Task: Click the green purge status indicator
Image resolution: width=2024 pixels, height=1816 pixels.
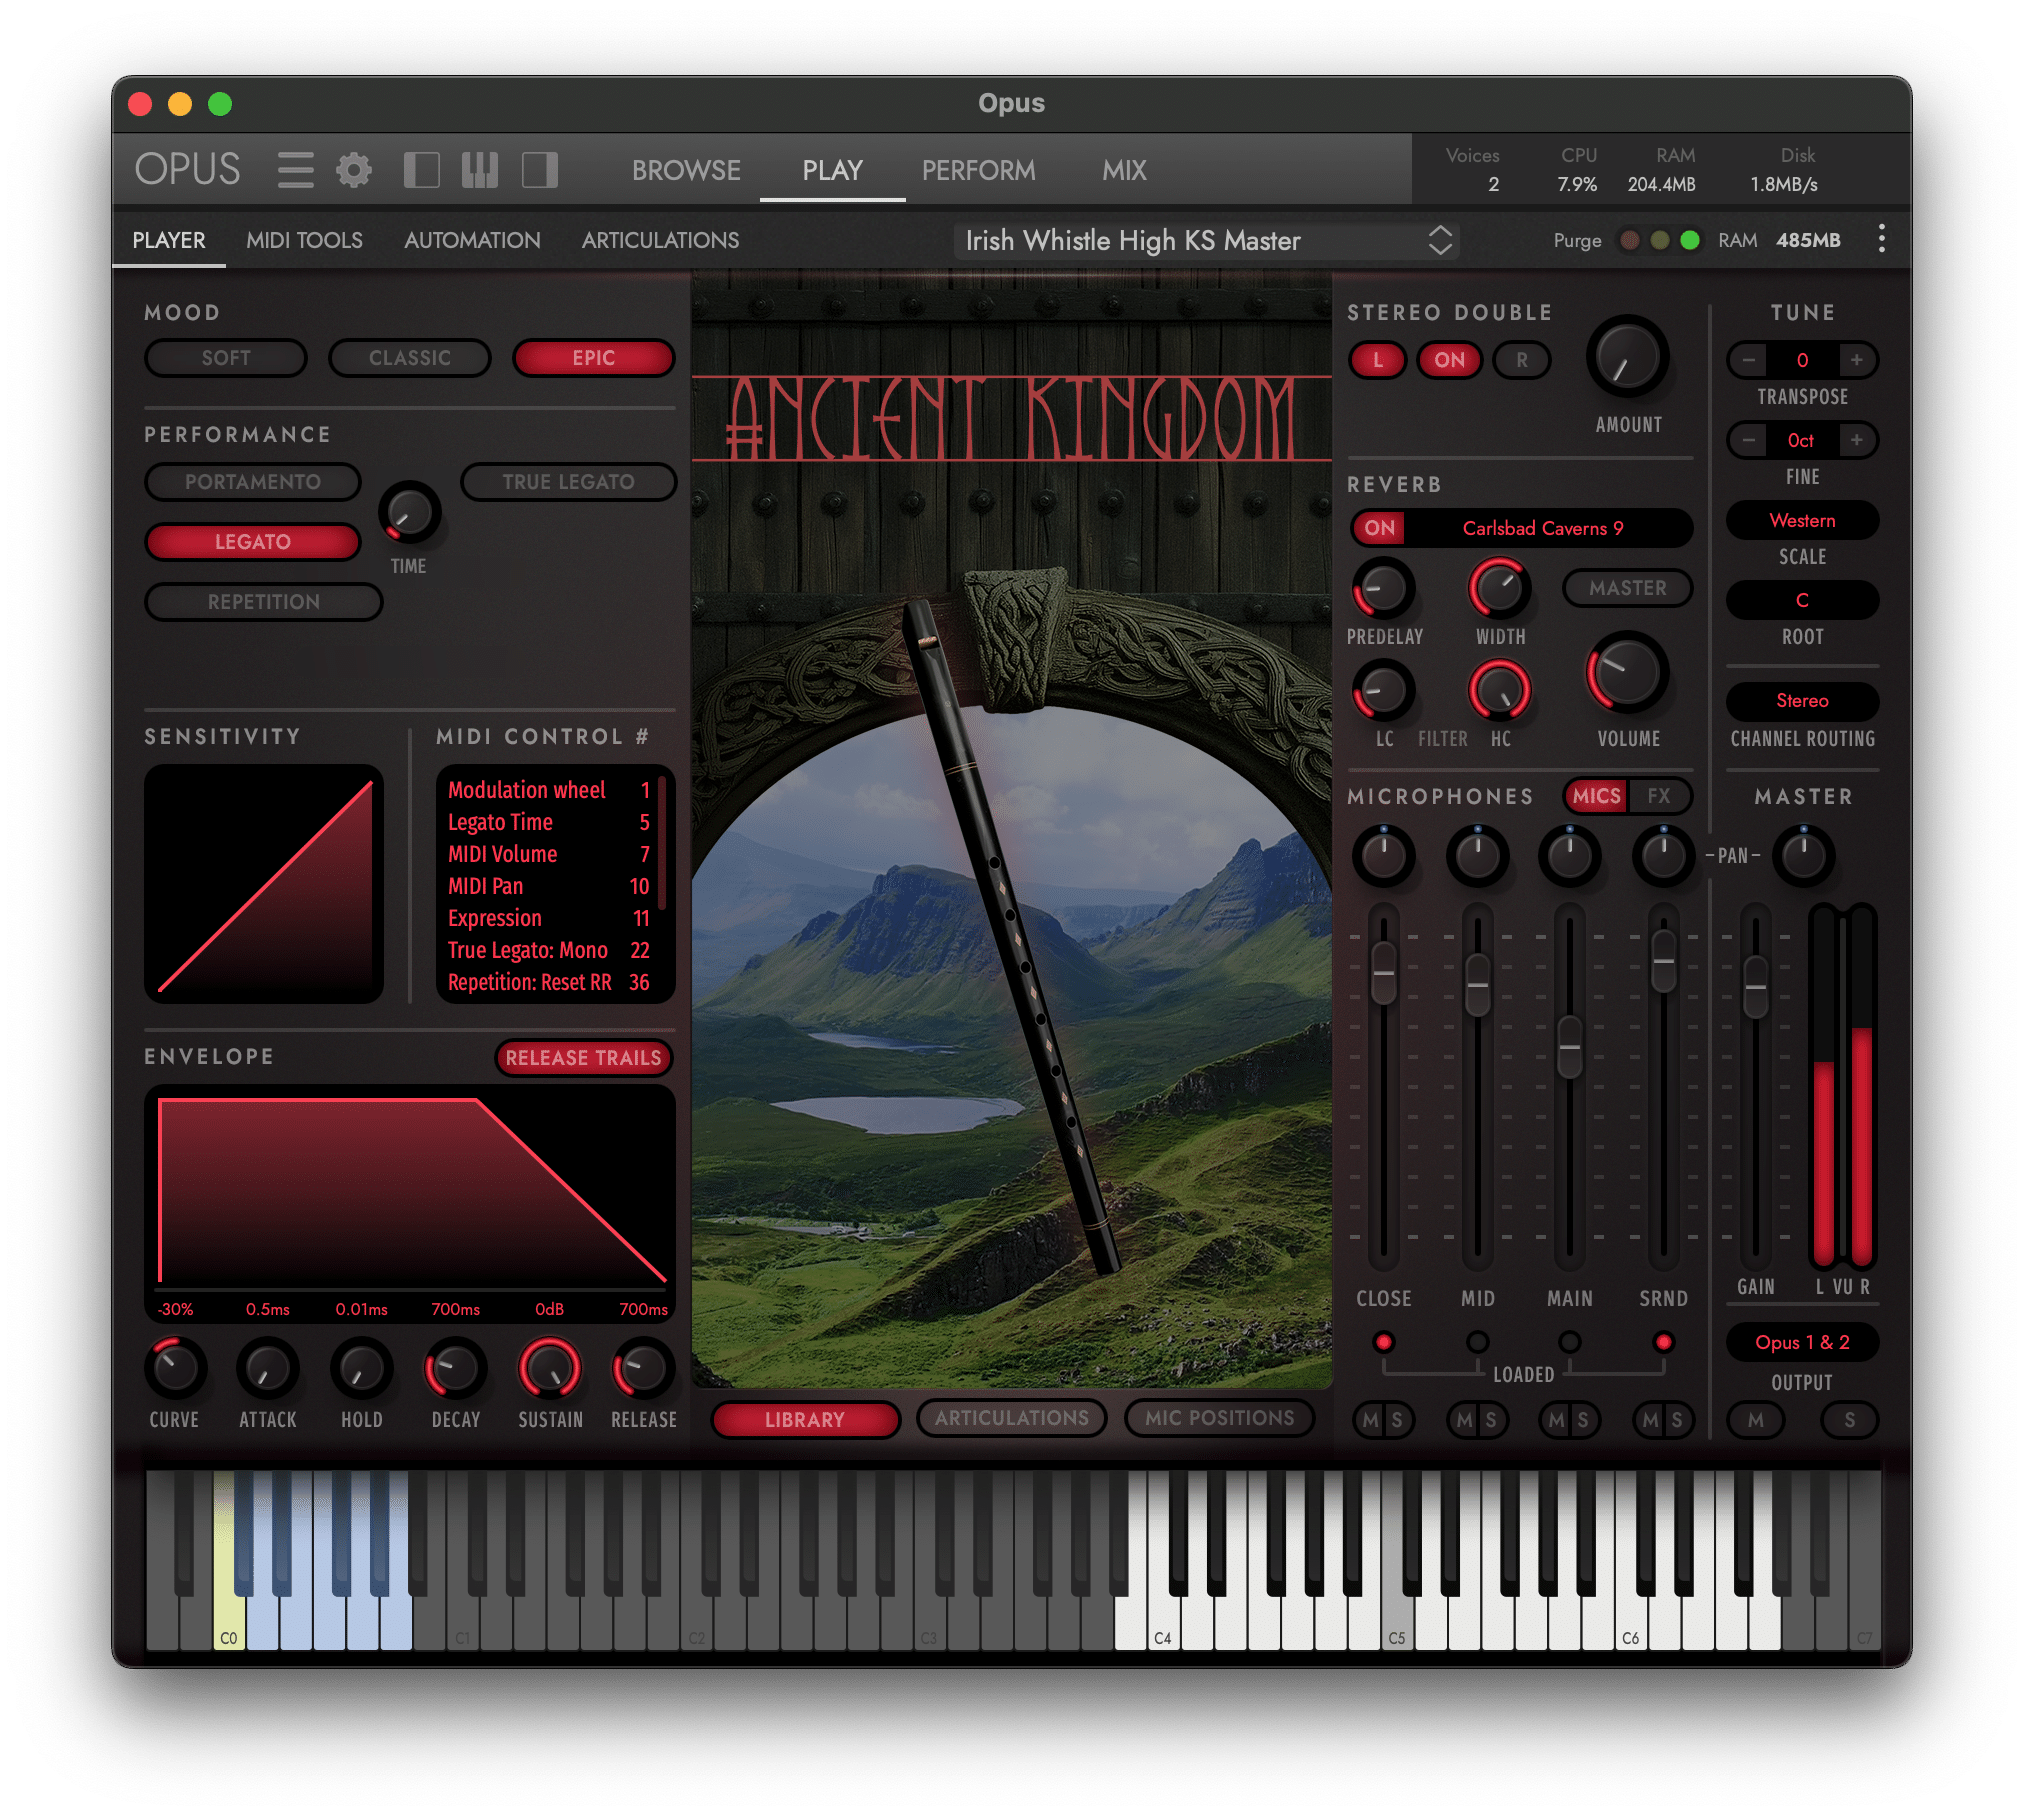Action: point(1690,240)
